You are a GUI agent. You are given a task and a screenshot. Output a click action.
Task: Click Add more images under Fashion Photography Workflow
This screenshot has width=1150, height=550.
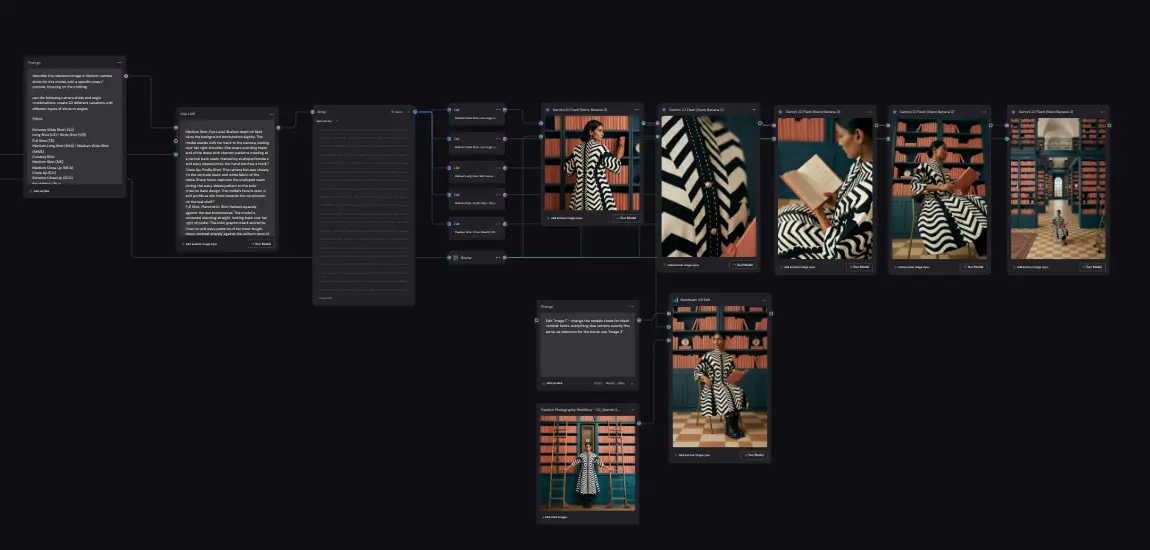pos(554,517)
